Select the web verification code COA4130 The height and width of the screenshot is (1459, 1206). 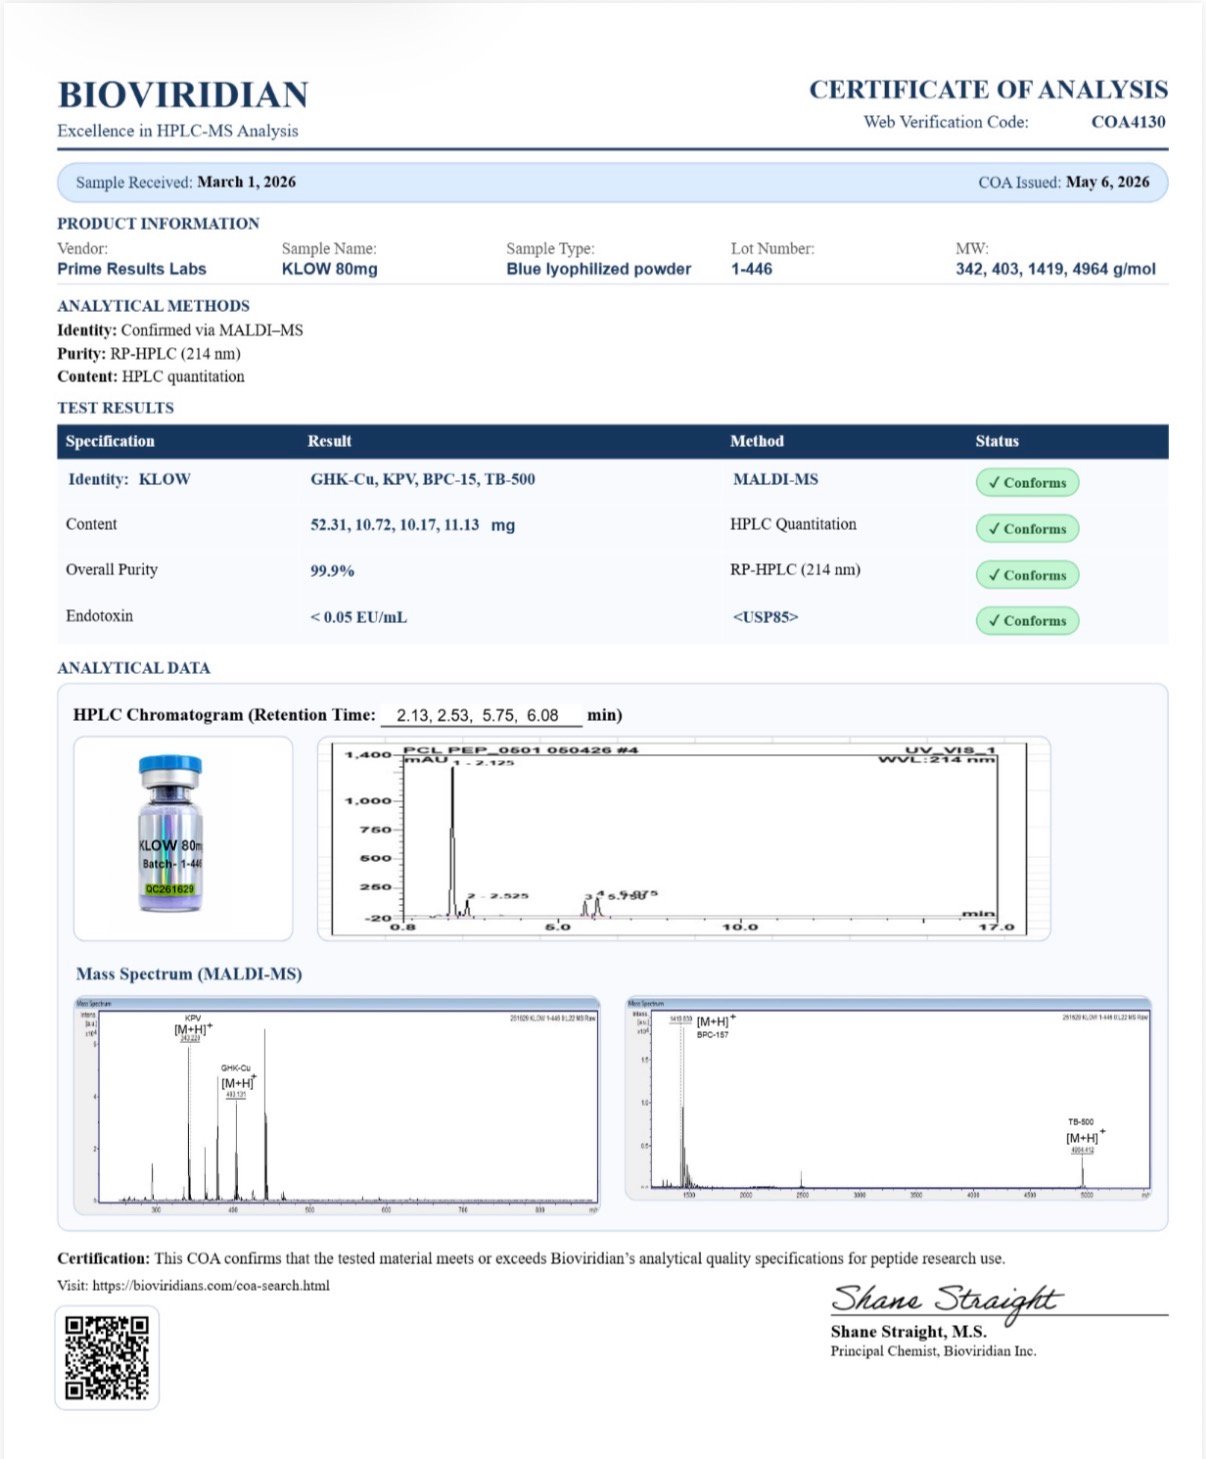[1128, 122]
